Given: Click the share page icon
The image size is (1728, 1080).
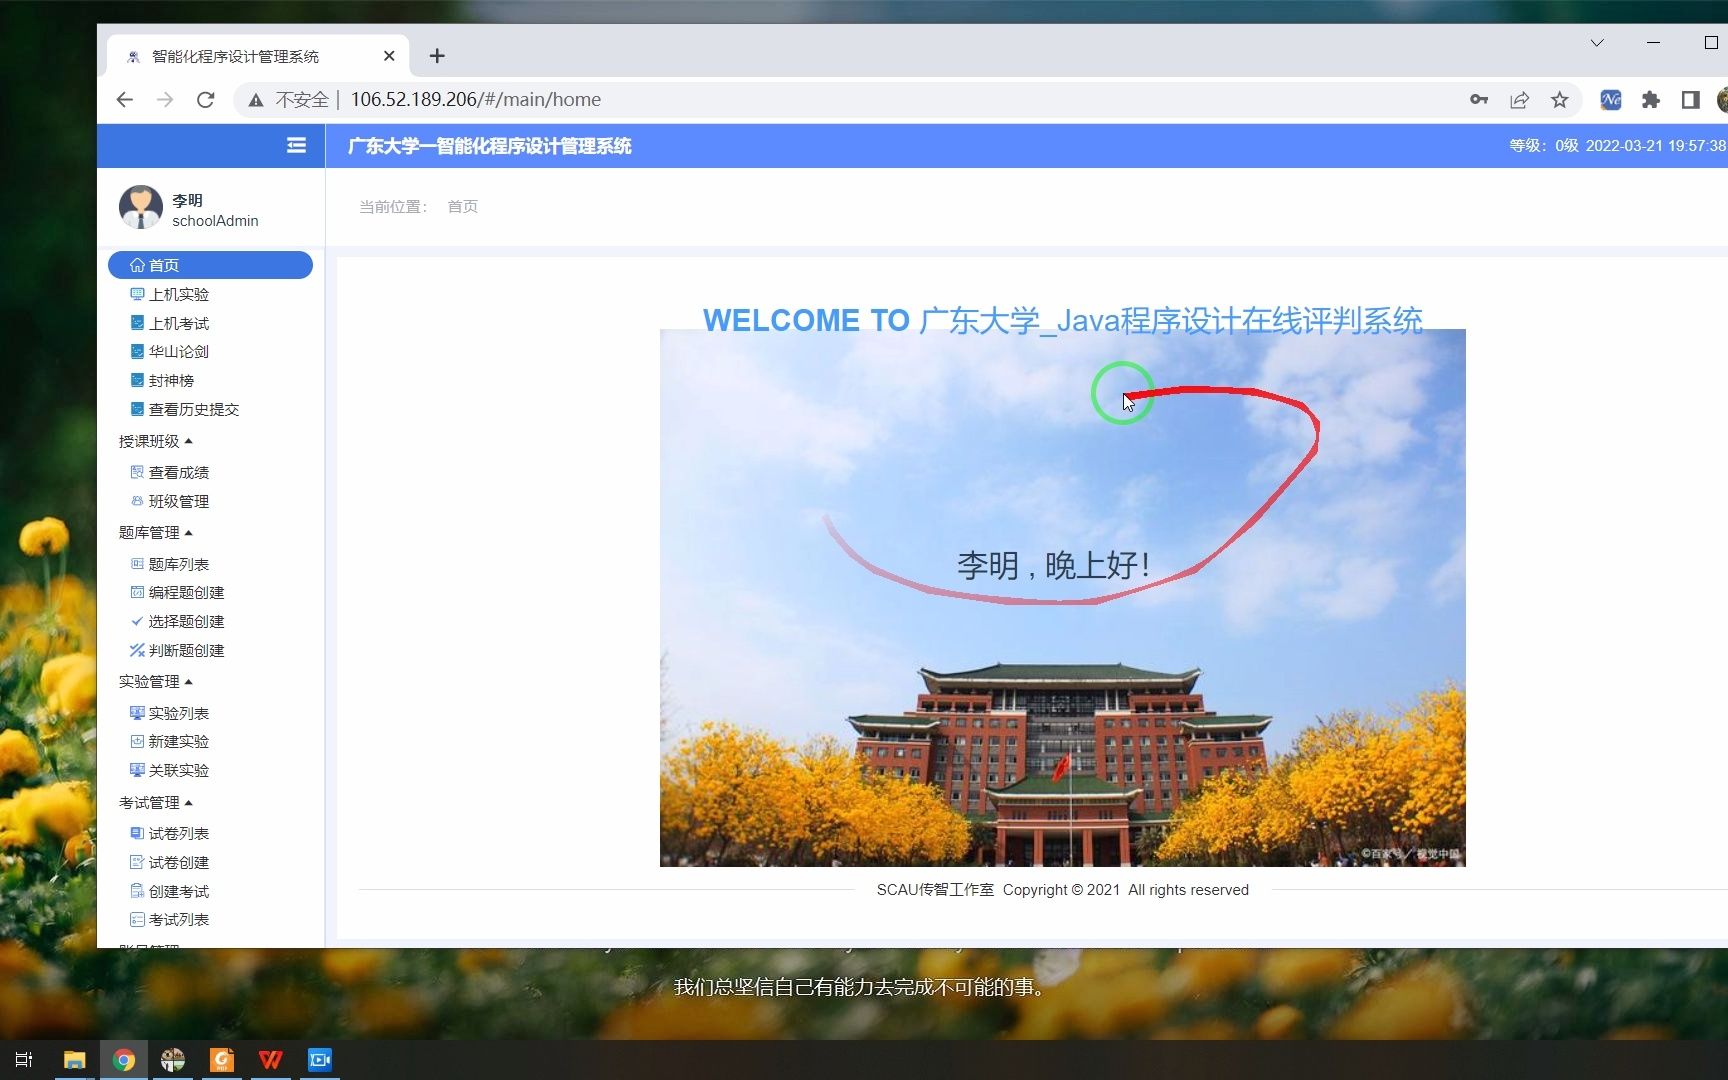Looking at the screenshot, I should [1519, 100].
